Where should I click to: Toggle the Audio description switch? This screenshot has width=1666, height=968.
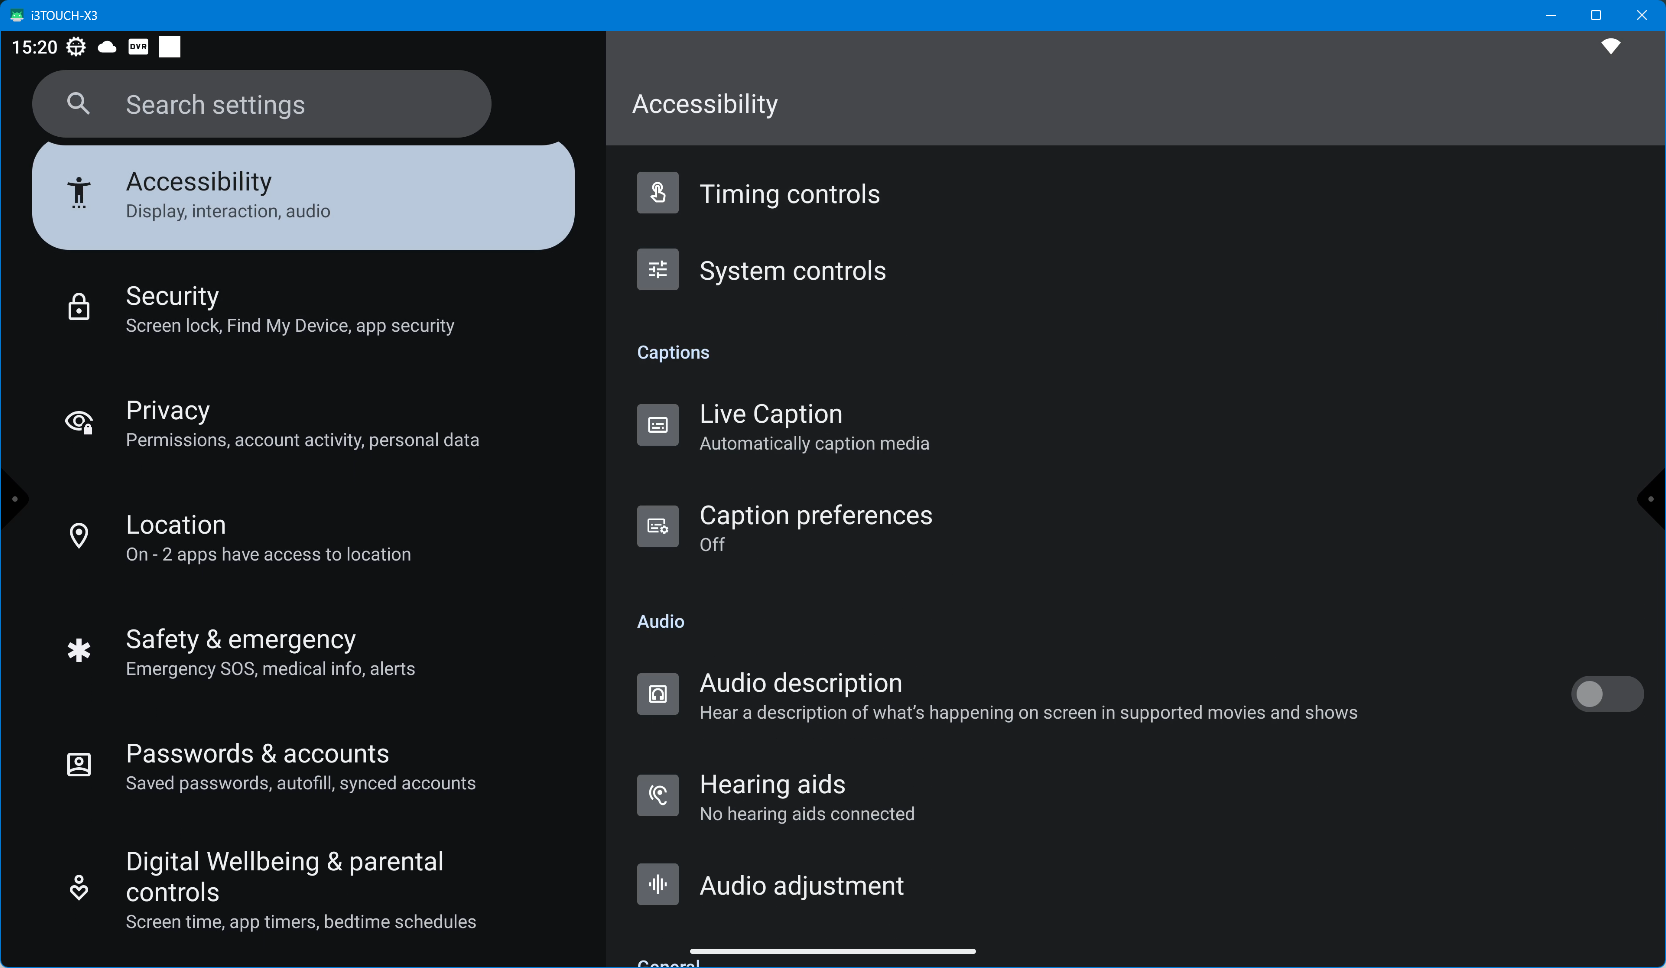pyautogui.click(x=1606, y=695)
